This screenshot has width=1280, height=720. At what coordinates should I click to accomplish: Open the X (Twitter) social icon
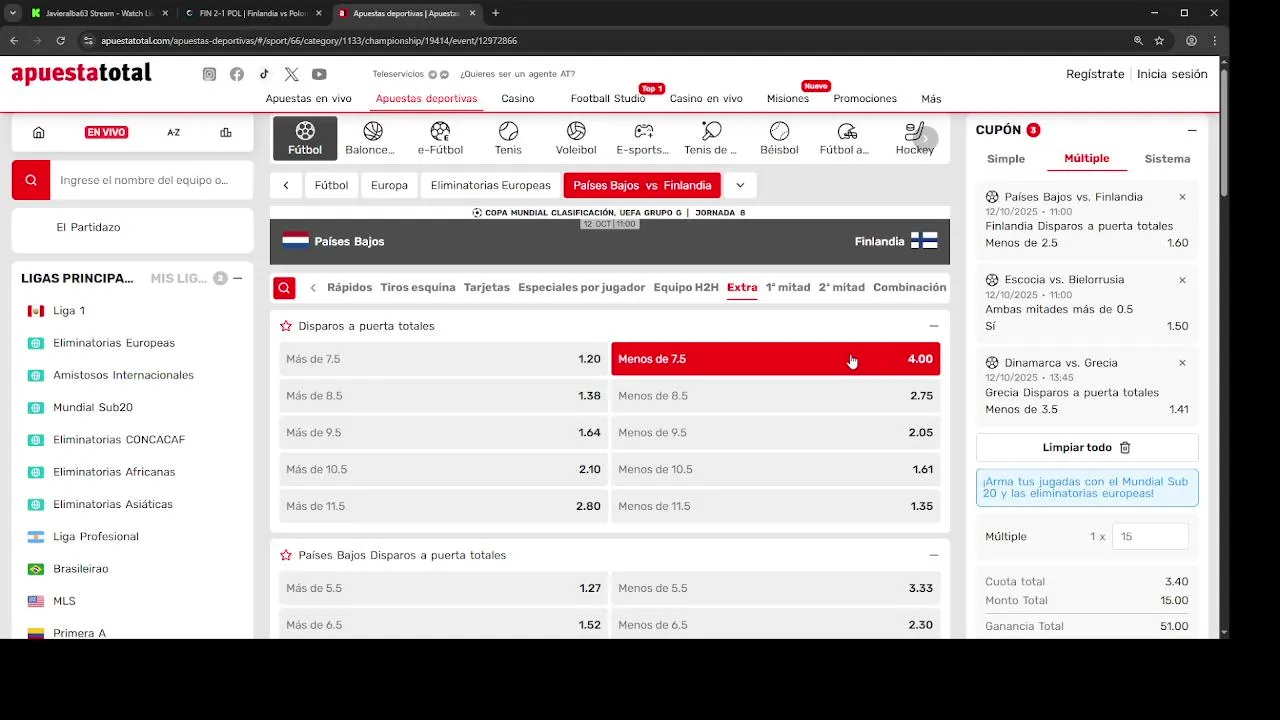[291, 74]
